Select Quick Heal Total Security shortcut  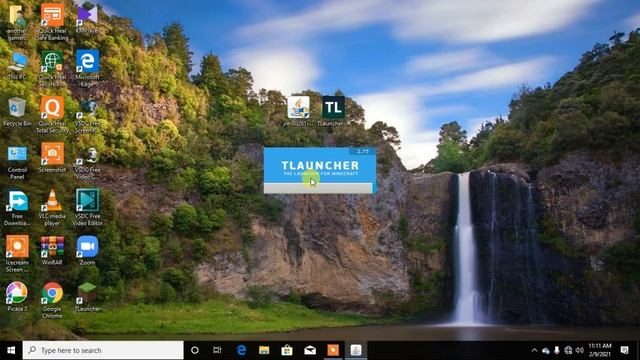coord(52,115)
